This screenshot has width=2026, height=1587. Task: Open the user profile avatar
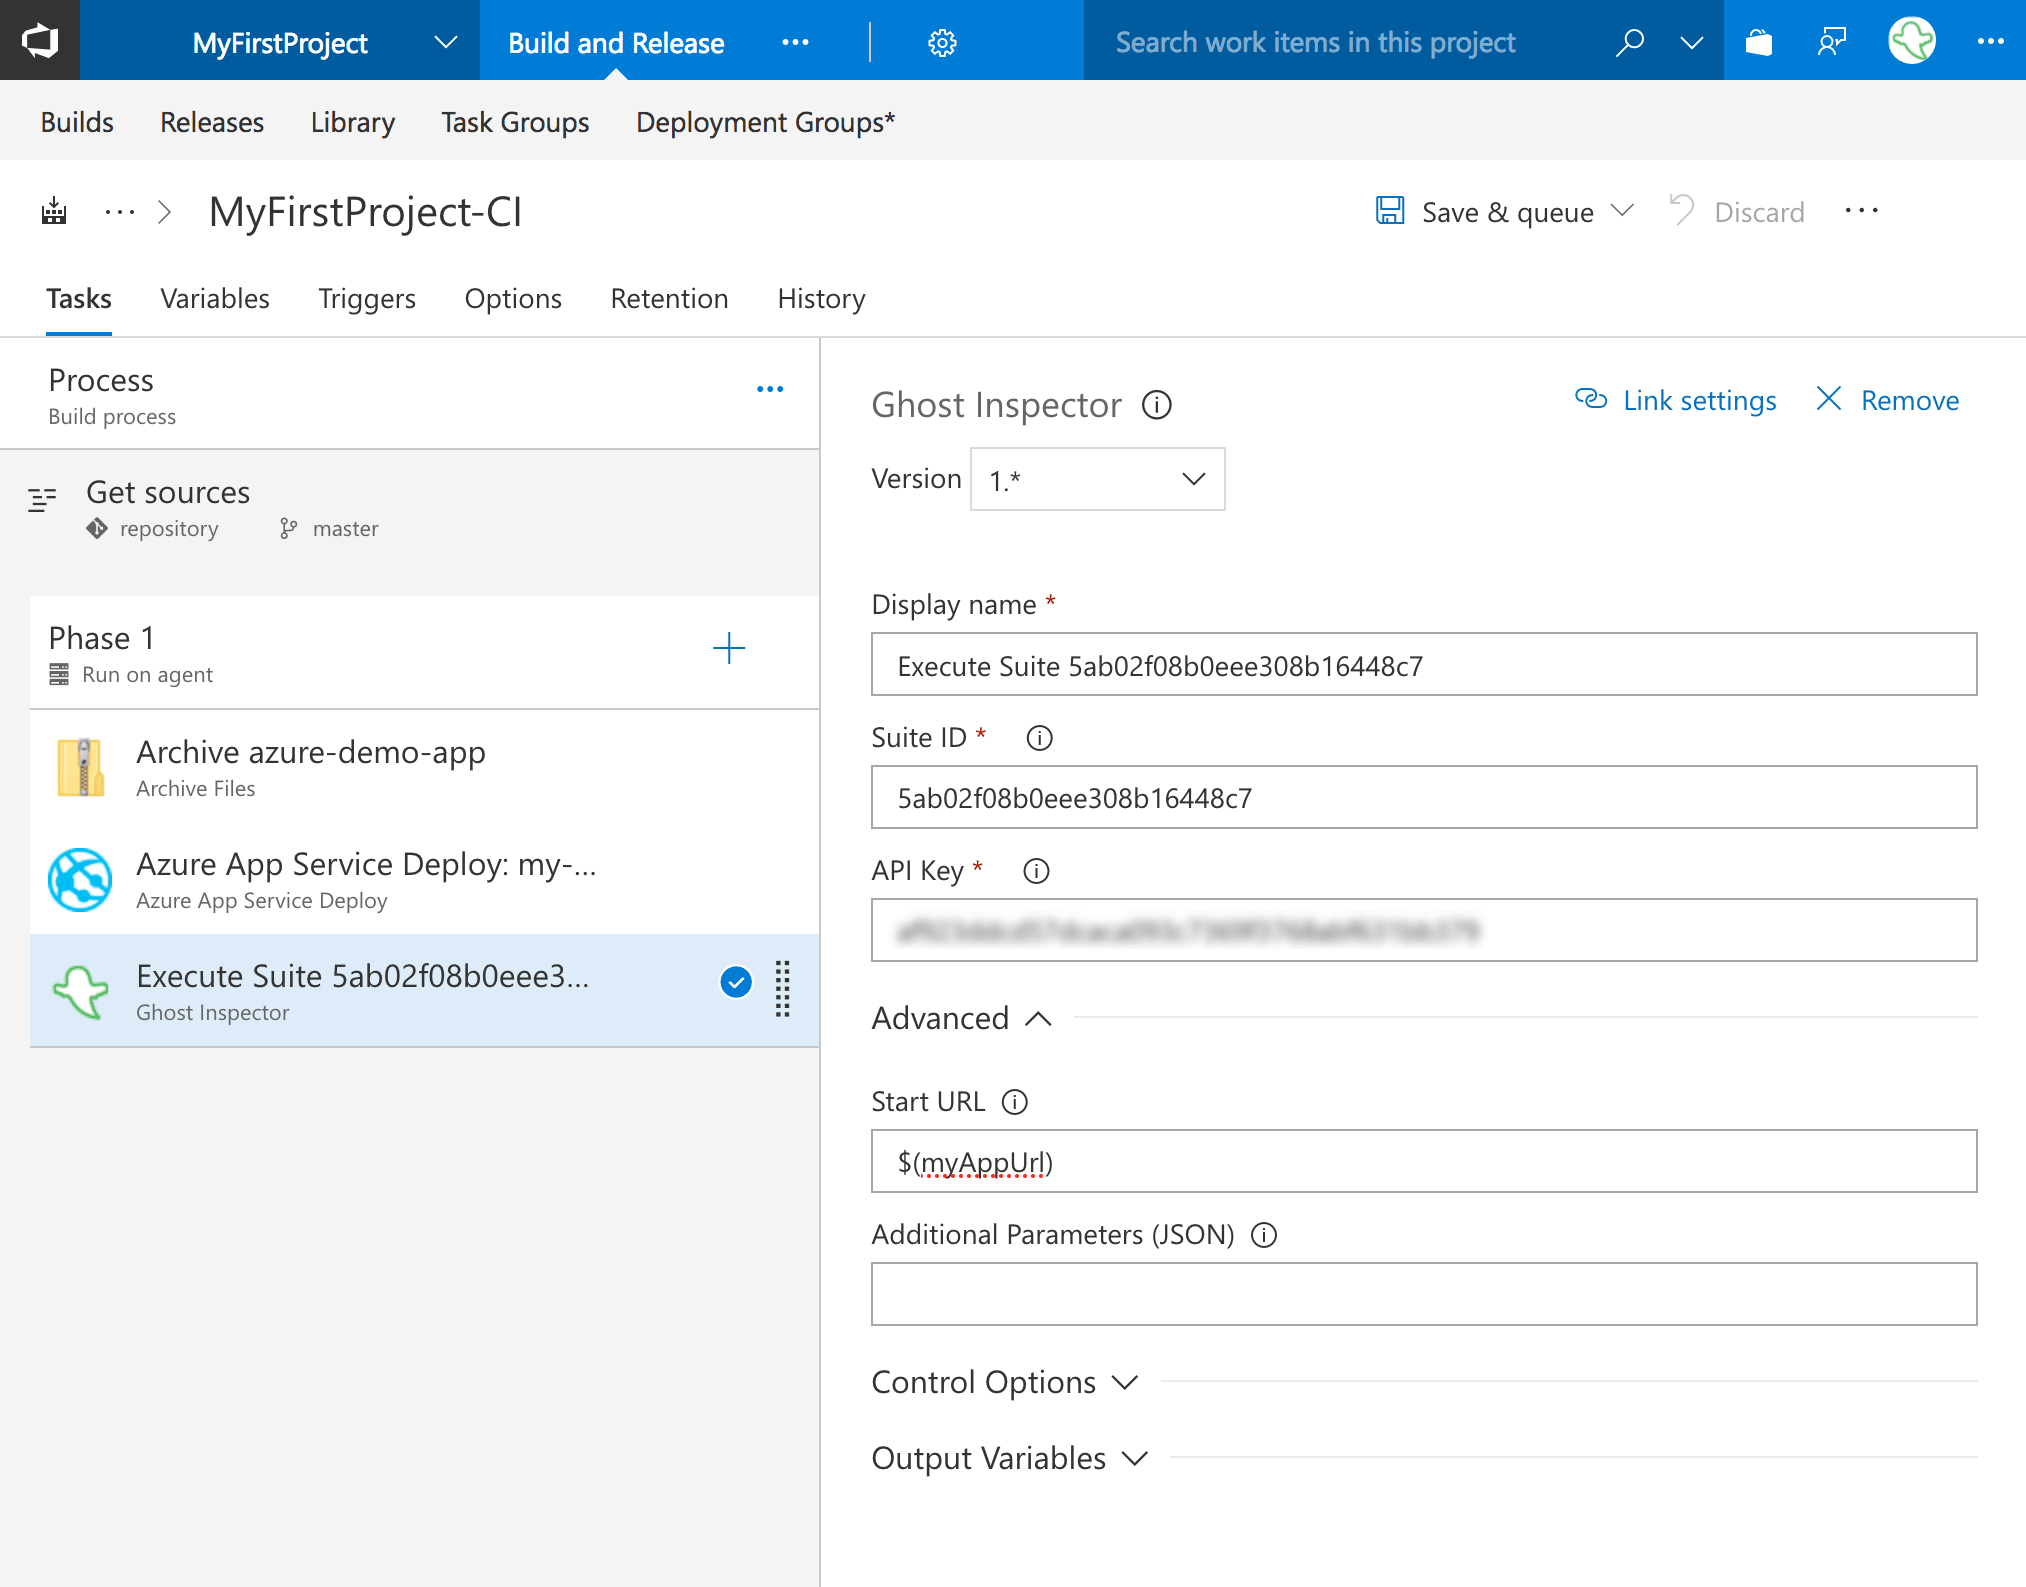[1911, 41]
